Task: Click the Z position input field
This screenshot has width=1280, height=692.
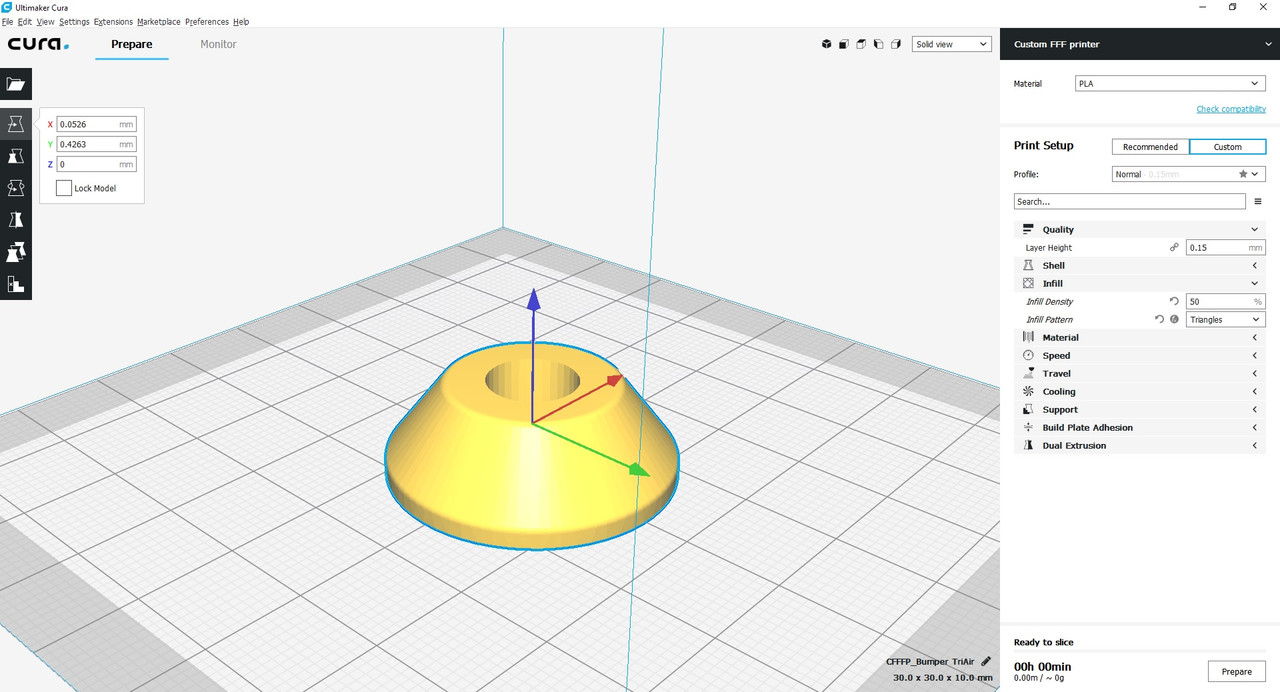Action: point(96,164)
